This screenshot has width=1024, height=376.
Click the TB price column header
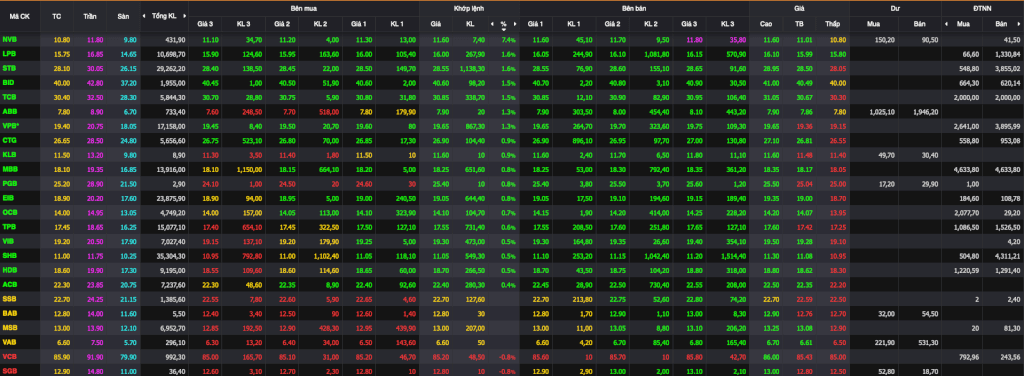[799, 24]
